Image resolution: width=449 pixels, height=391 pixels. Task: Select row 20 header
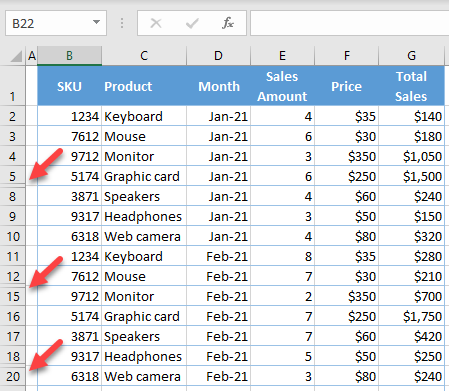click(x=13, y=376)
